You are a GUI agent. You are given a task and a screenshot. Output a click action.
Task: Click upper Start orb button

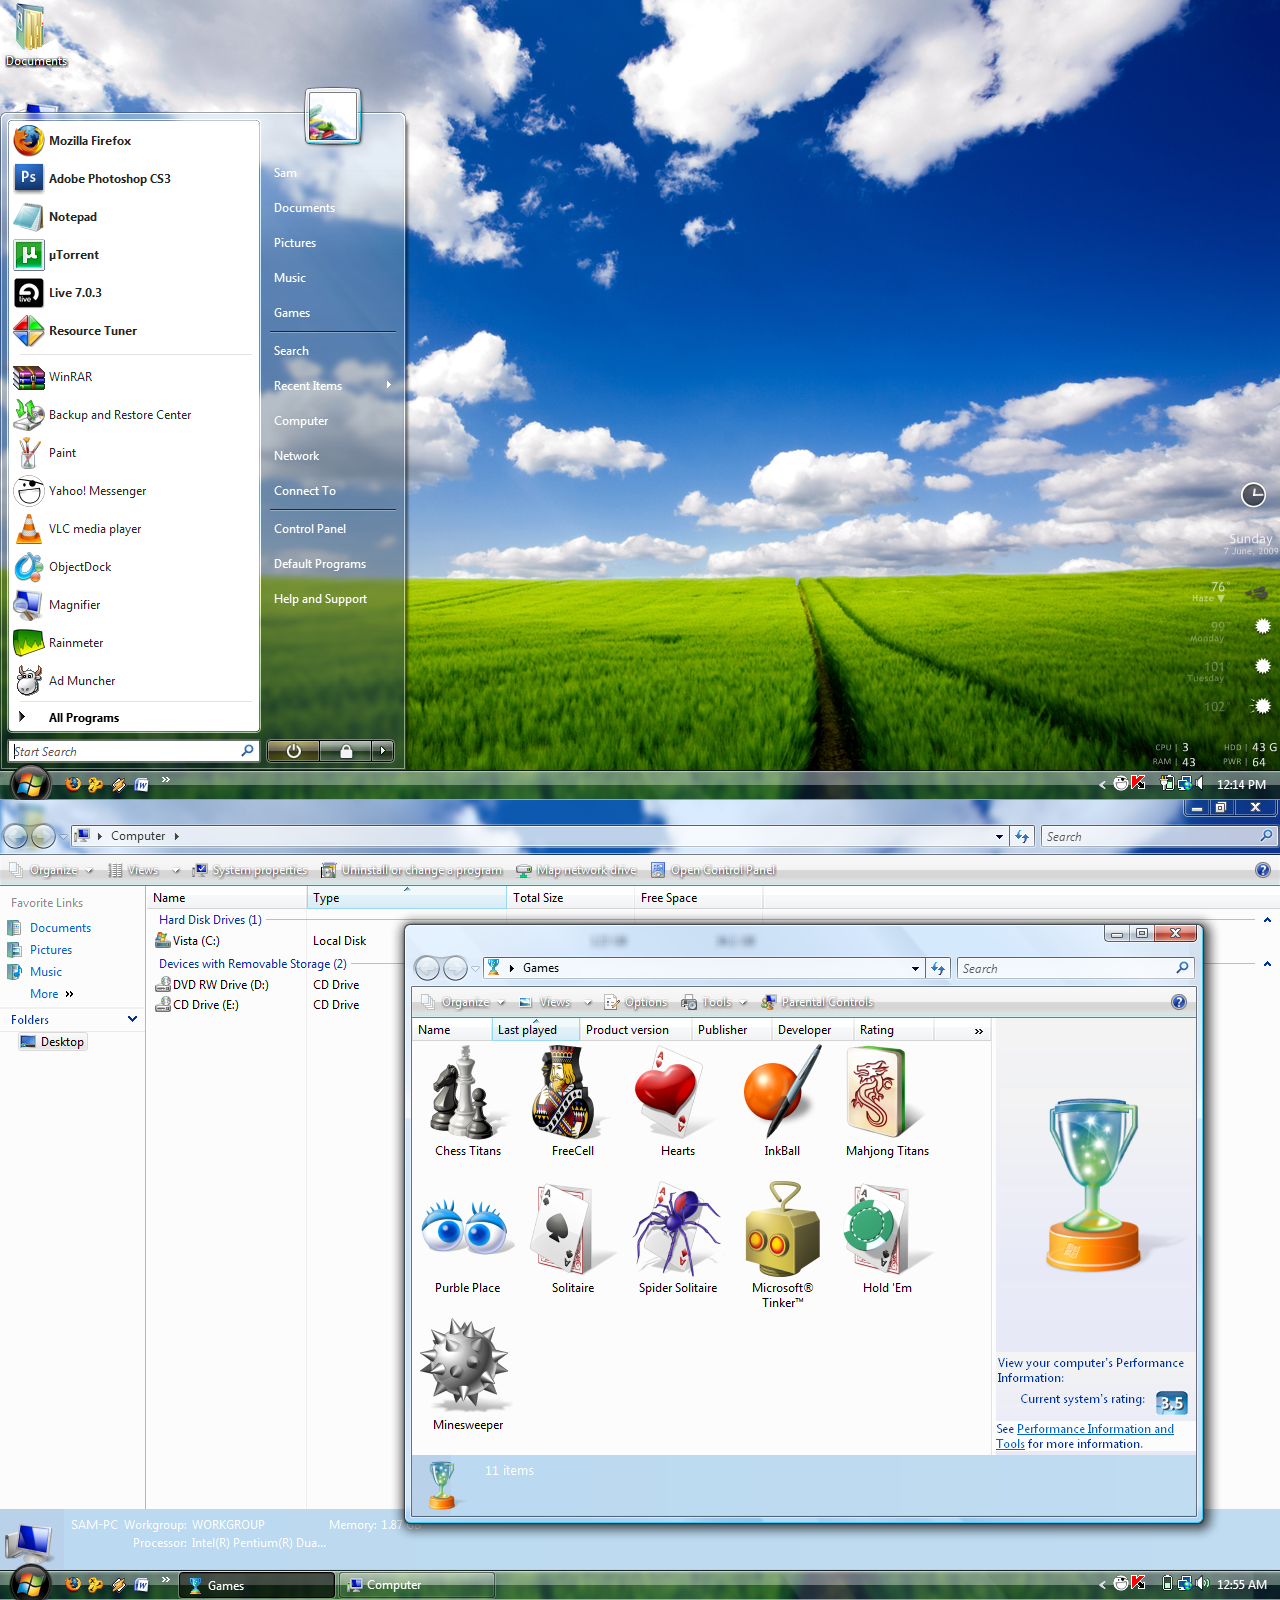click(x=29, y=784)
